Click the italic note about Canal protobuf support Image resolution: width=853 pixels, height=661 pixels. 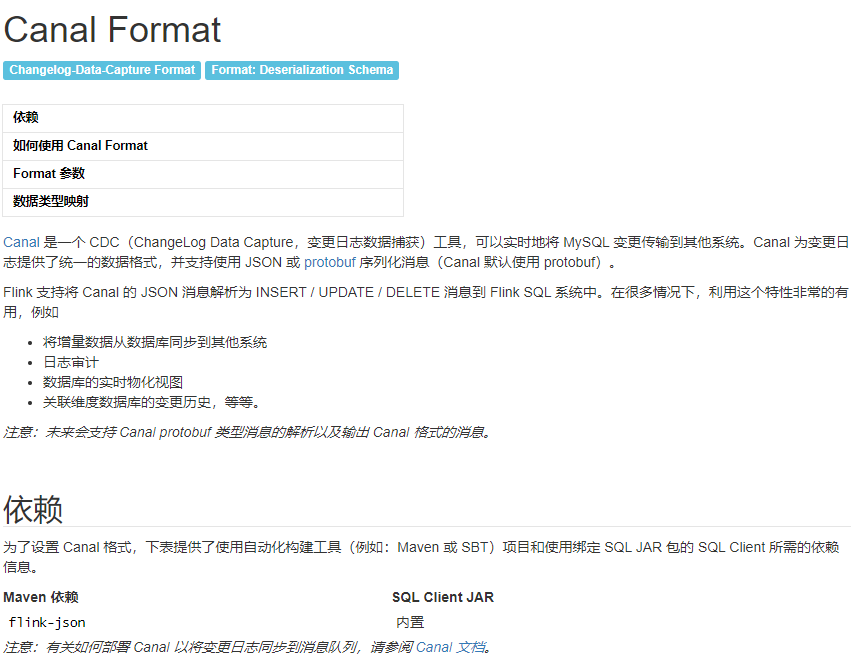248,433
